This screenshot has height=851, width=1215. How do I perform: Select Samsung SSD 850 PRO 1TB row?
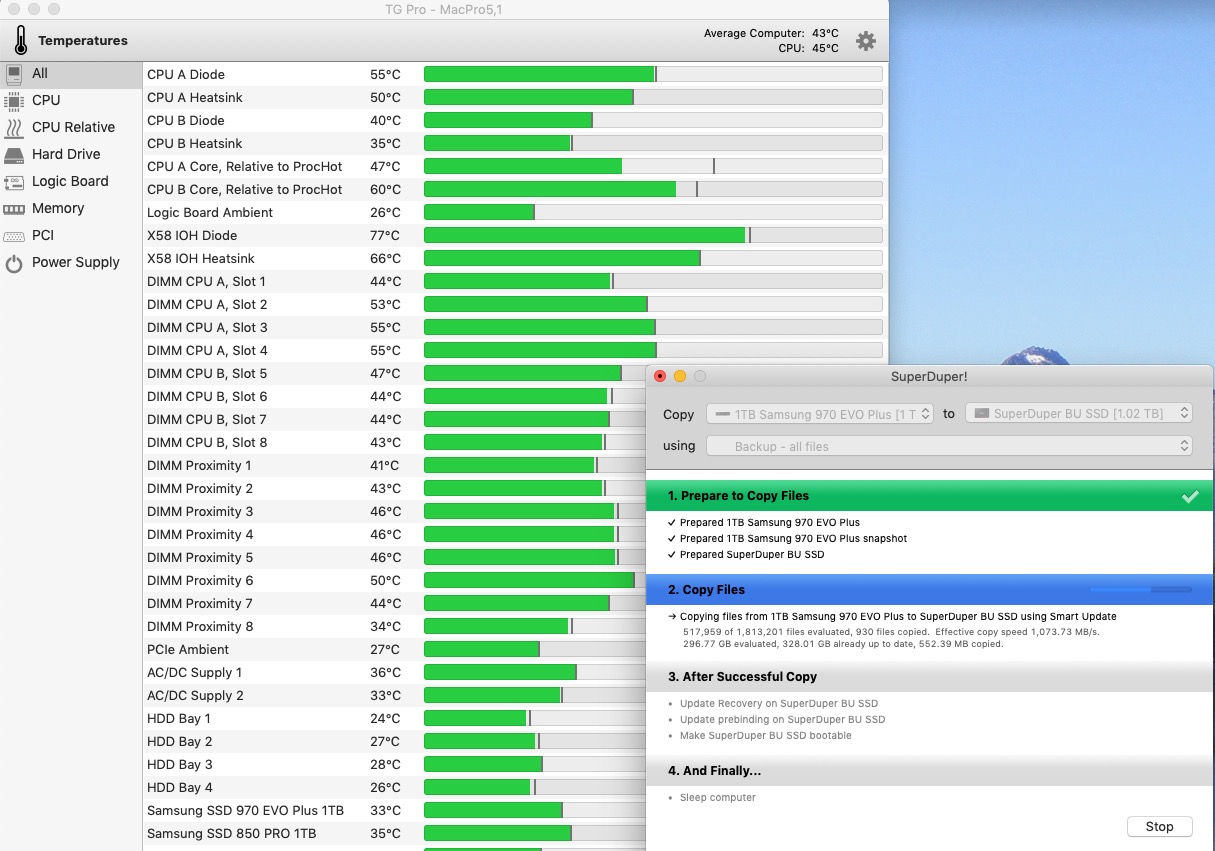tap(395, 833)
